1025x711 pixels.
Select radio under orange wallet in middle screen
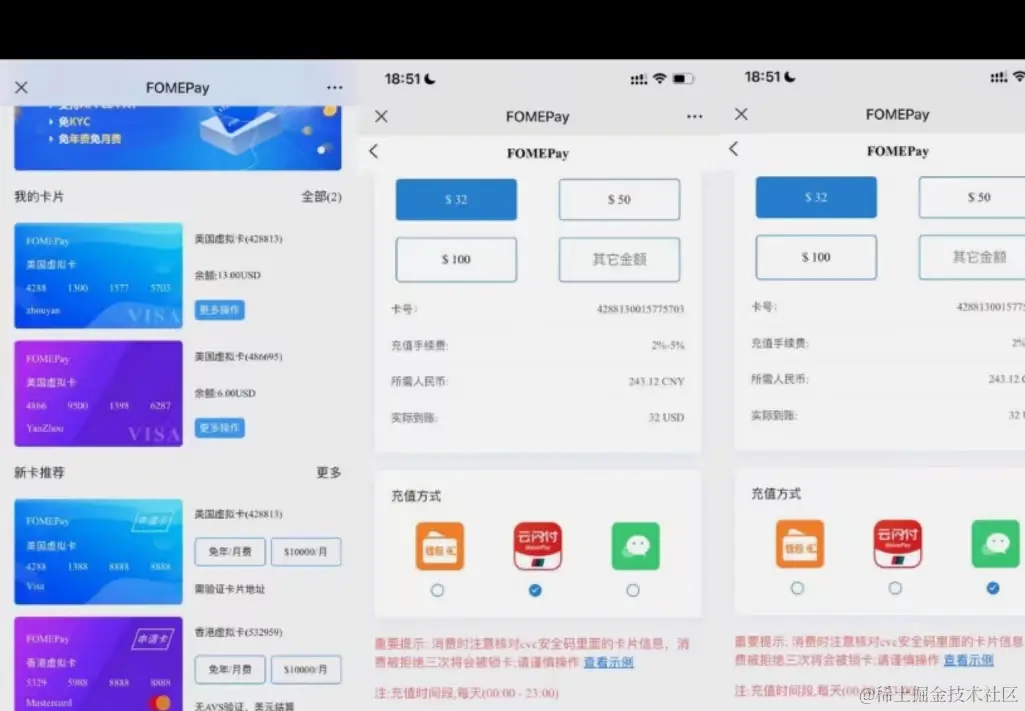pos(437,590)
